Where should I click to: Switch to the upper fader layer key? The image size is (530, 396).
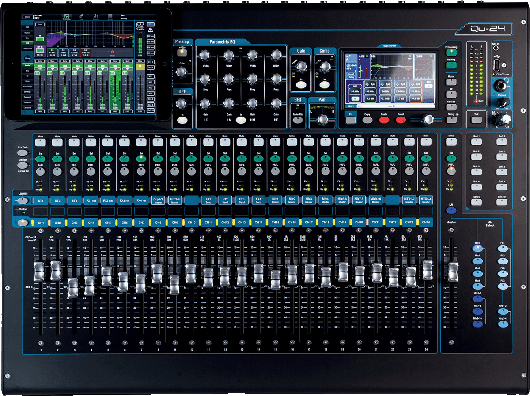23,200
